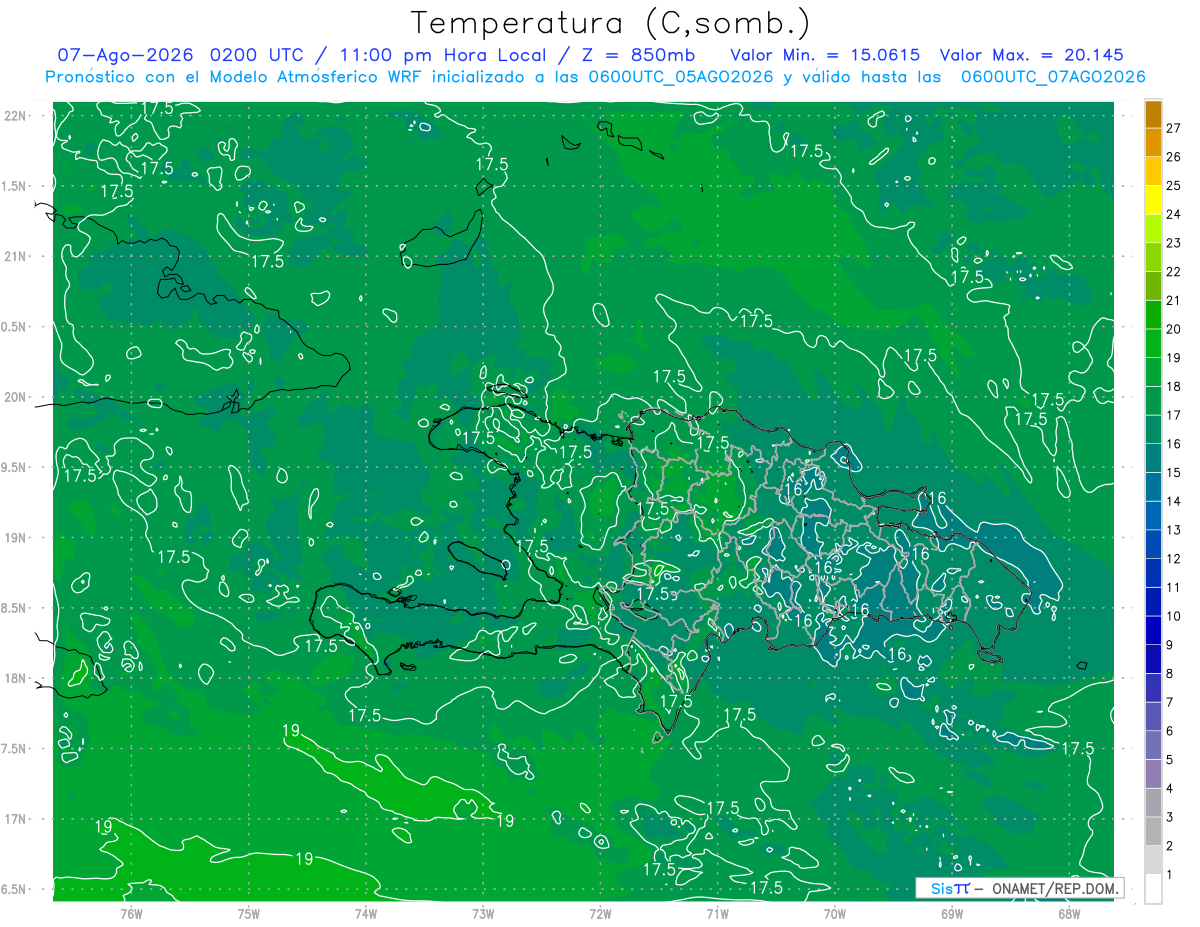Click the 19N latitude label
The height and width of the screenshot is (927, 1200).
click(x=17, y=537)
